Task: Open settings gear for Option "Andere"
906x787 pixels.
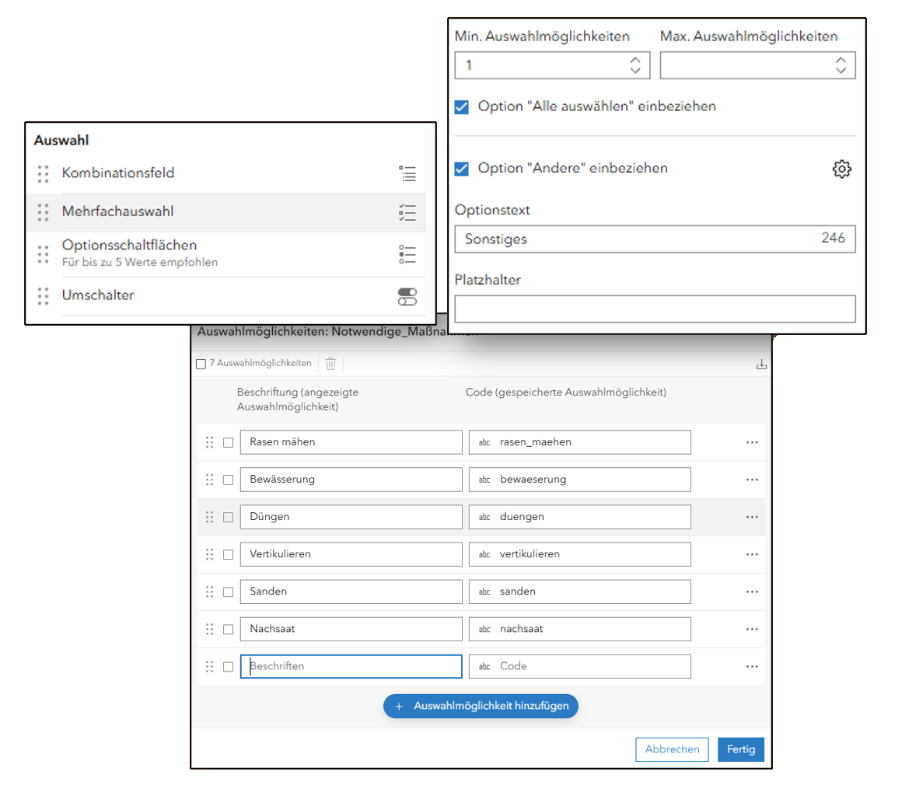Action: [842, 169]
